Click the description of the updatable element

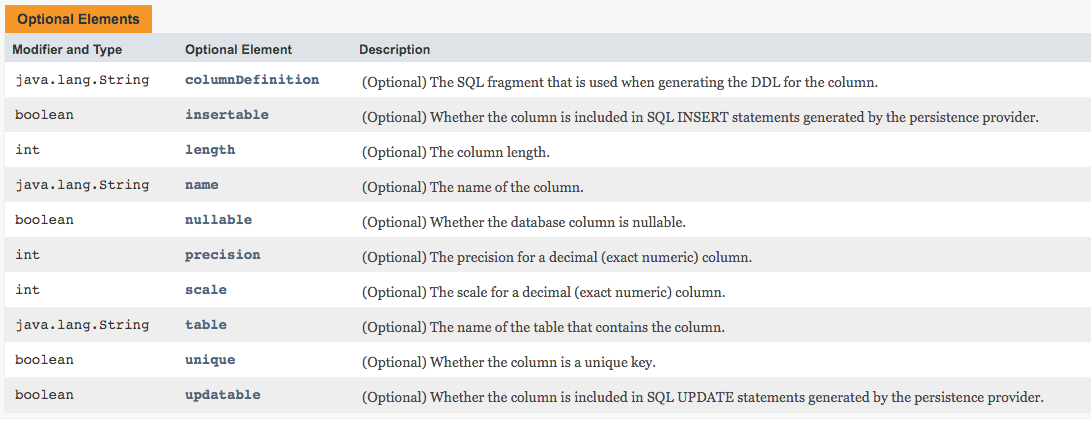point(702,396)
